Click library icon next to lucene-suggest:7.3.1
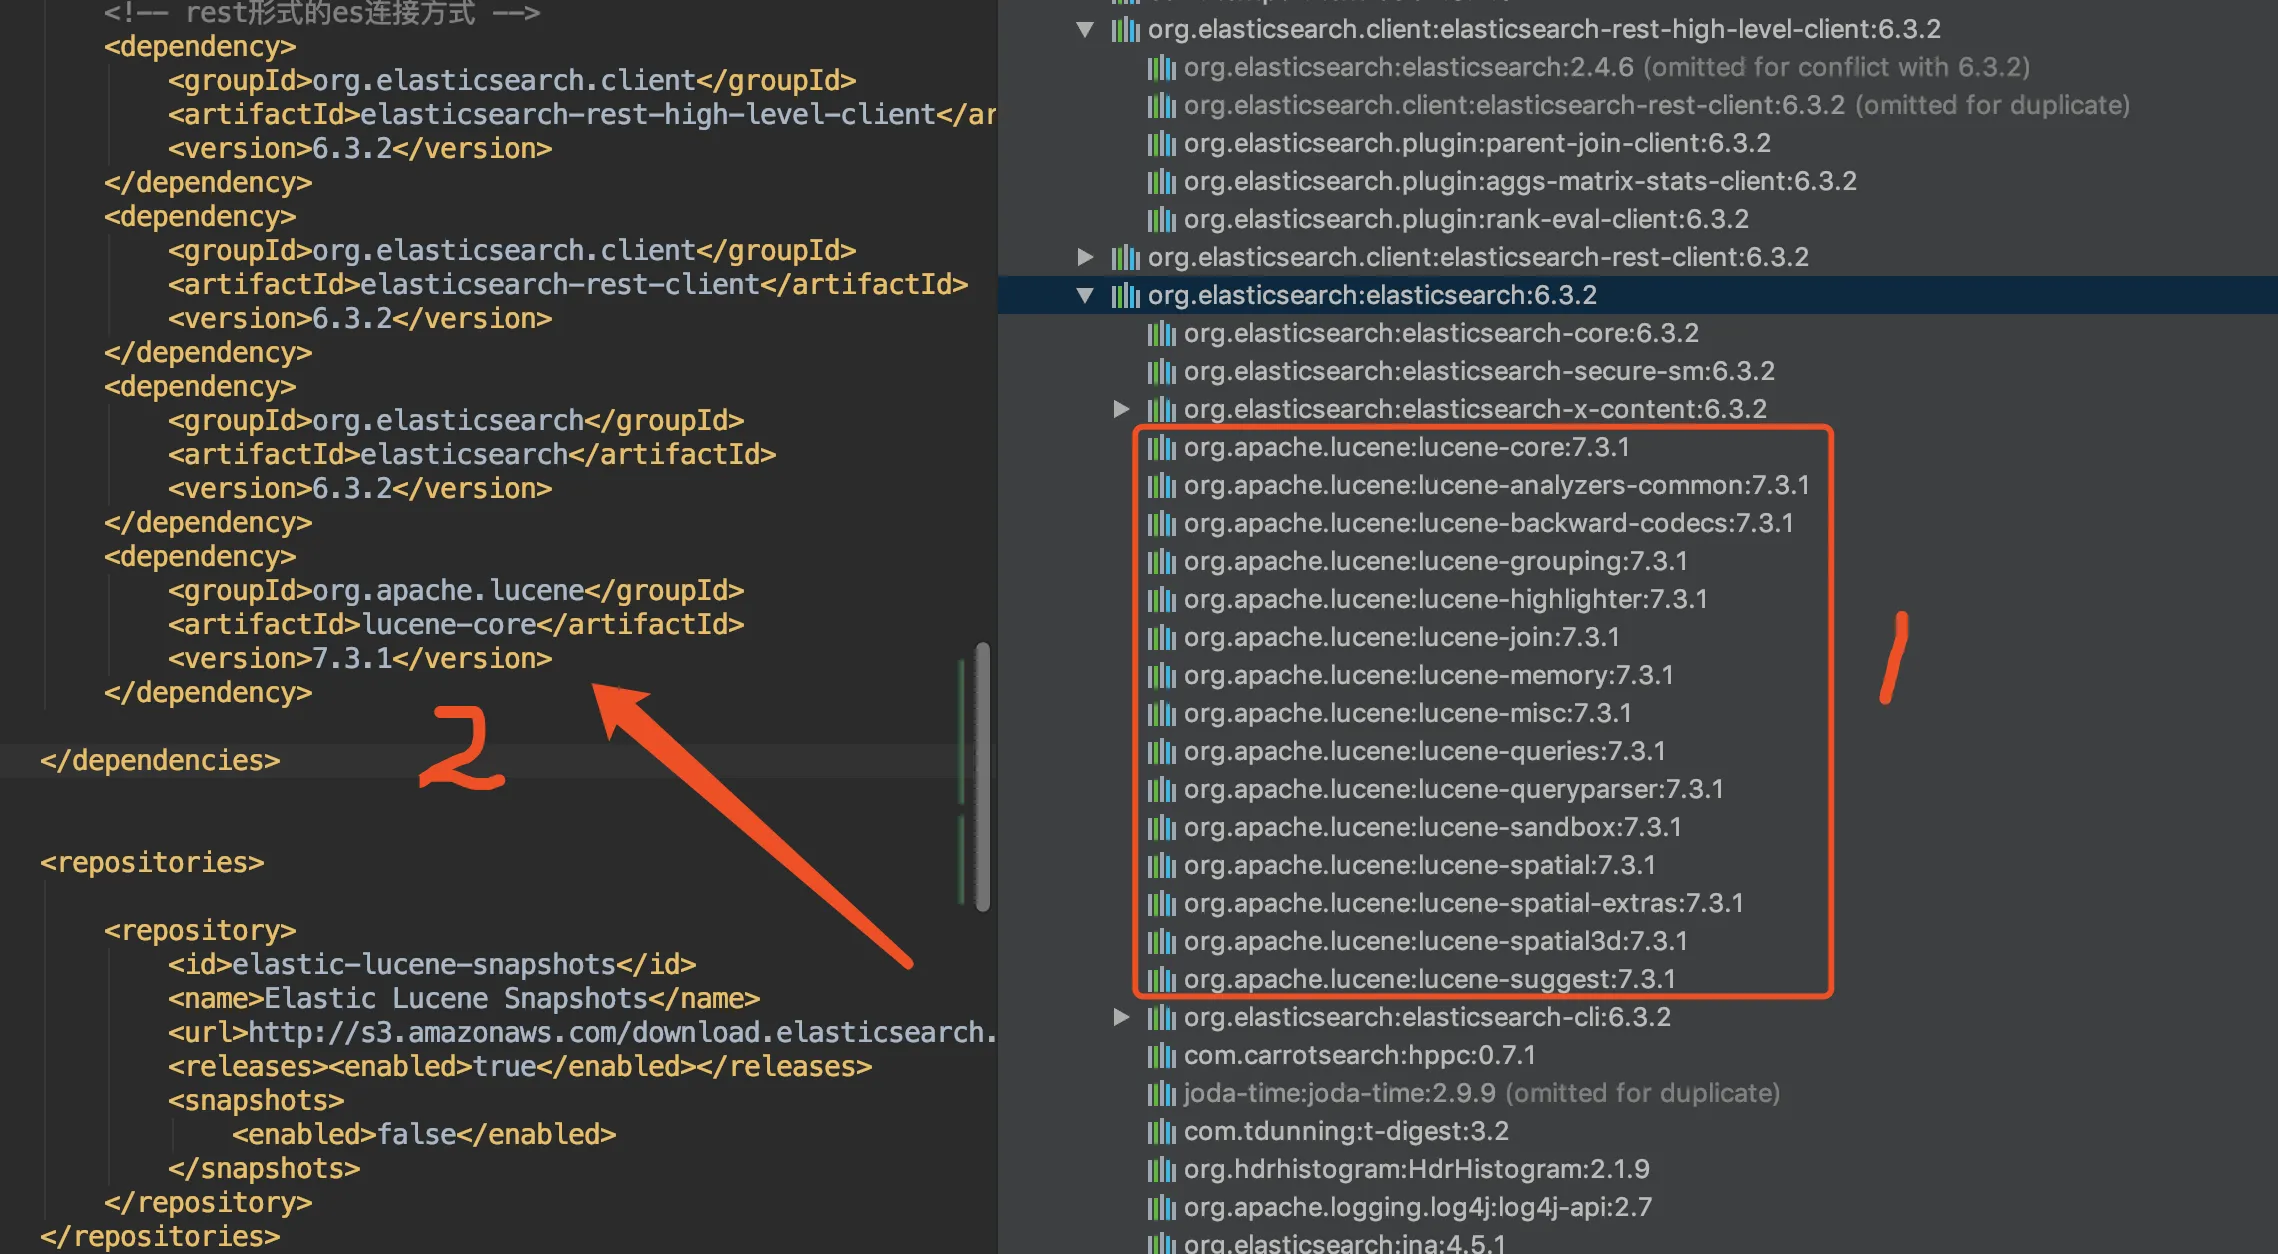The image size is (2278, 1254). 1161,979
